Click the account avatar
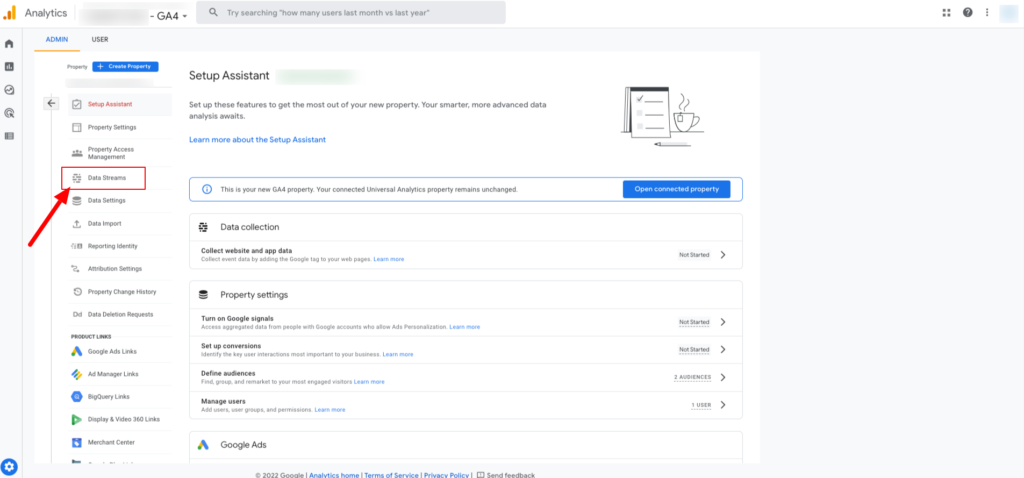This screenshot has height=478, width=1024. [1008, 13]
